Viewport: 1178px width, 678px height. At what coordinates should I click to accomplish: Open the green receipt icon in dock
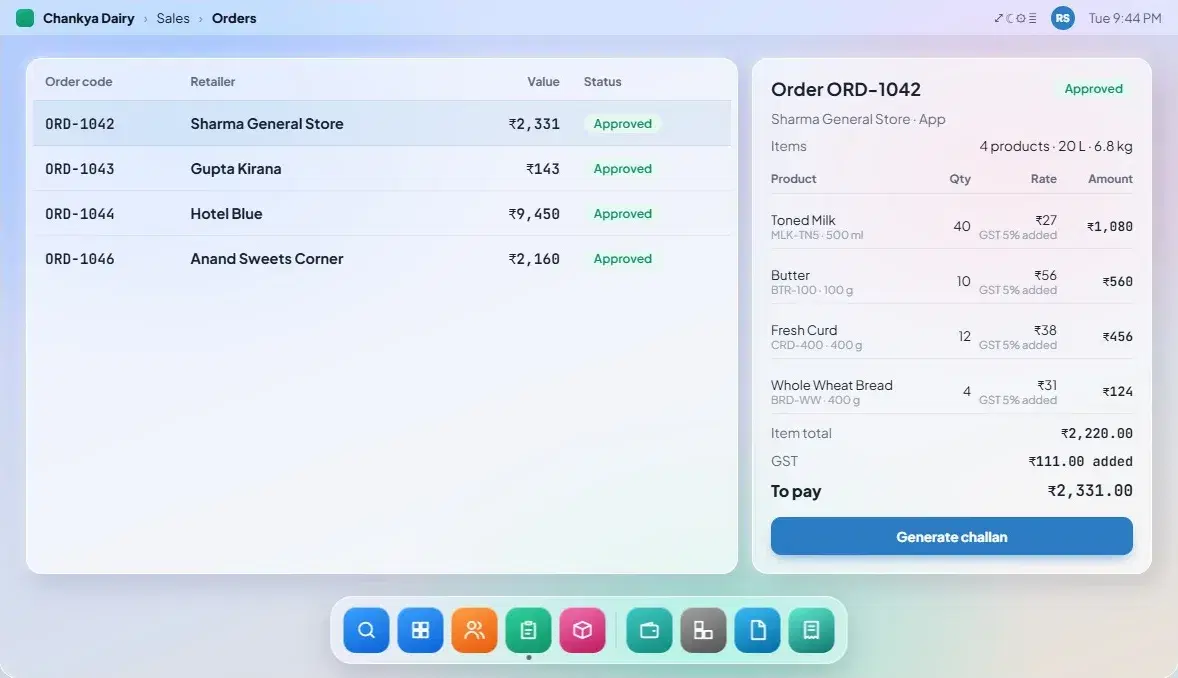[811, 630]
